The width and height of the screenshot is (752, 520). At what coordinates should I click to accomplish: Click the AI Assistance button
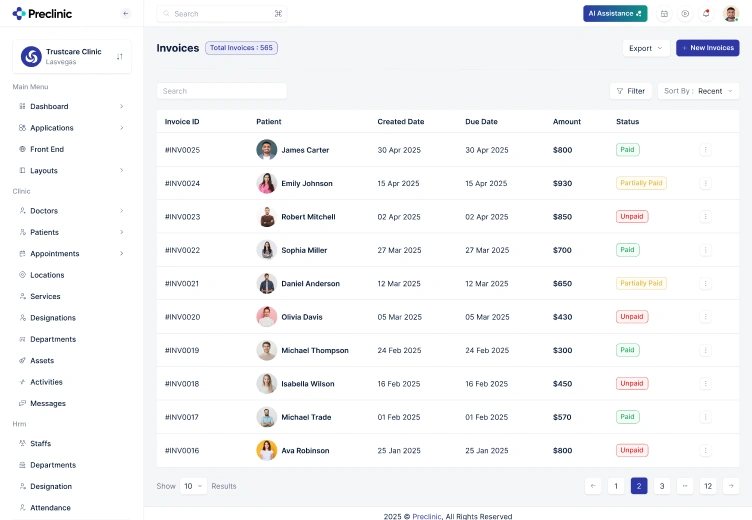[615, 13]
